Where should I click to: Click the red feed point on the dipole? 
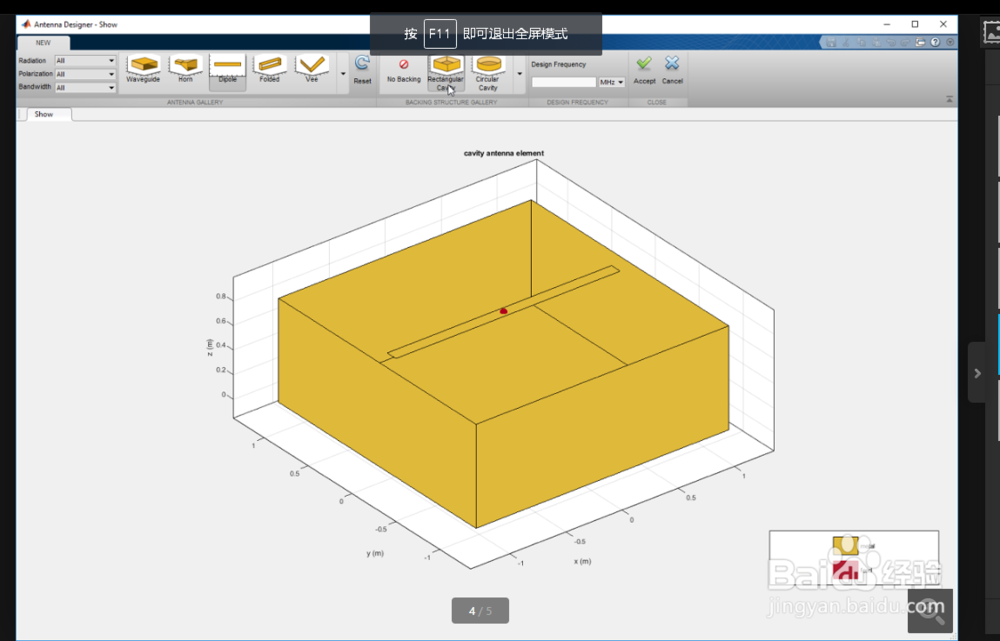tap(503, 311)
